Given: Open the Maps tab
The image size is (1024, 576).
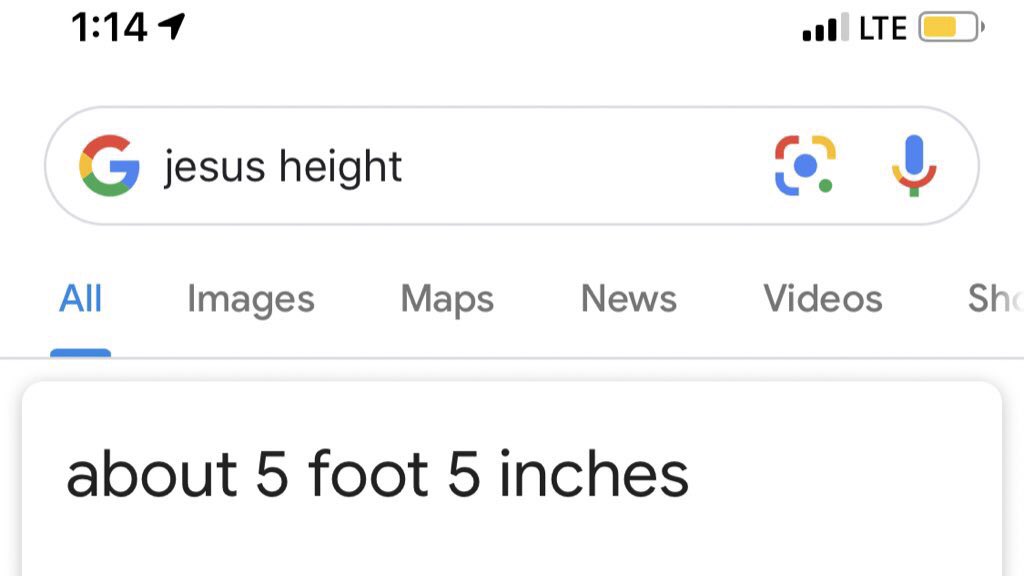Looking at the screenshot, I should click(447, 299).
